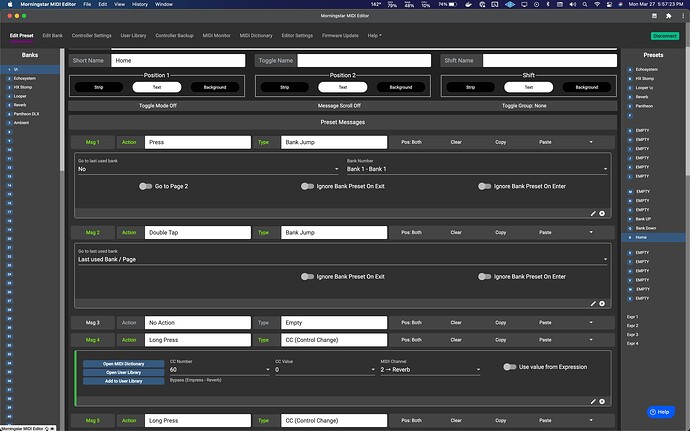The height and width of the screenshot is (431, 690).
Task: Click the Apple menu icon
Action: tap(10, 4)
